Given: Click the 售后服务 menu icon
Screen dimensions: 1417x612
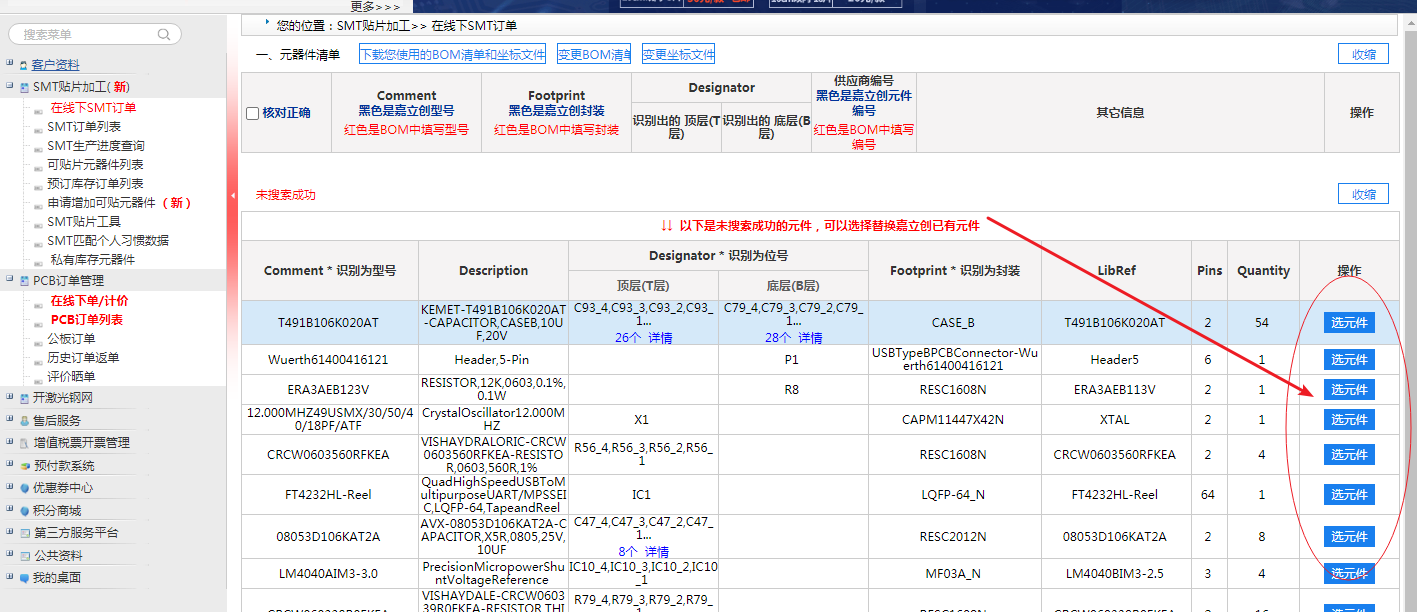Looking at the screenshot, I should [24, 421].
